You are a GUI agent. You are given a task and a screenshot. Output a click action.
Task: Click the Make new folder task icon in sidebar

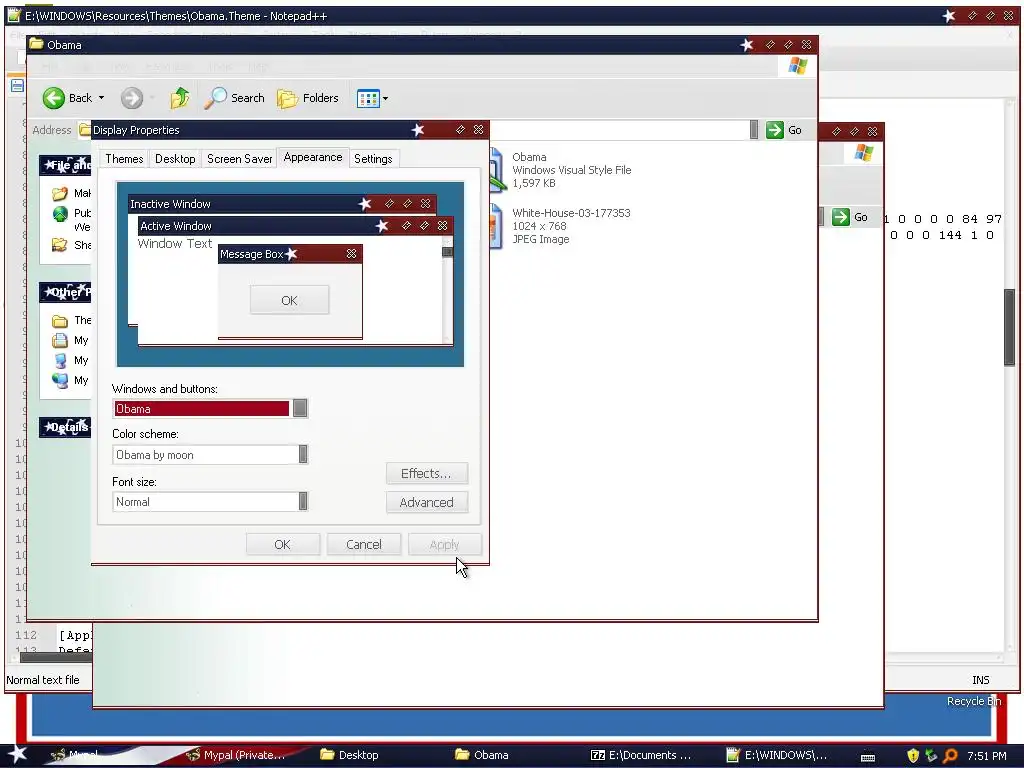tap(59, 193)
